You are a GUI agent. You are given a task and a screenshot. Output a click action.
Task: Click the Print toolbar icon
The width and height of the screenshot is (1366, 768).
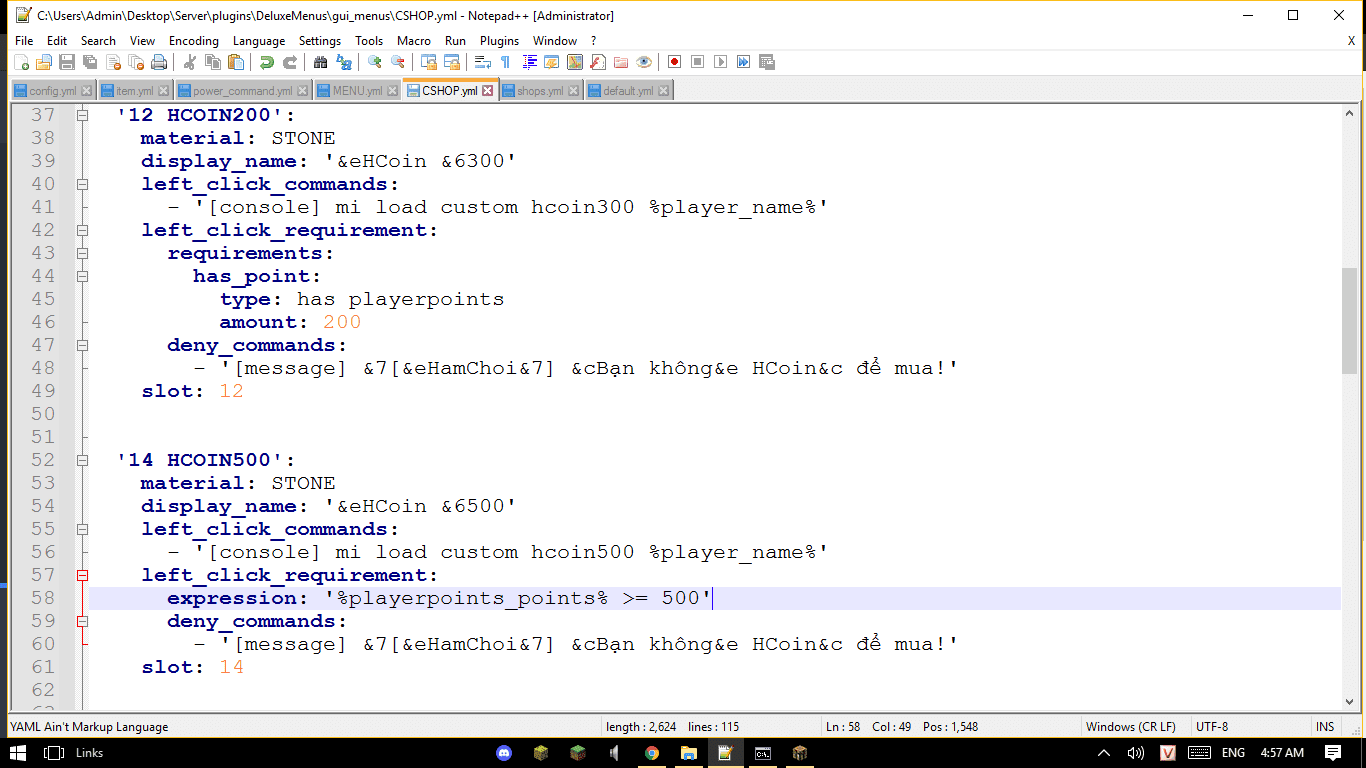(159, 62)
